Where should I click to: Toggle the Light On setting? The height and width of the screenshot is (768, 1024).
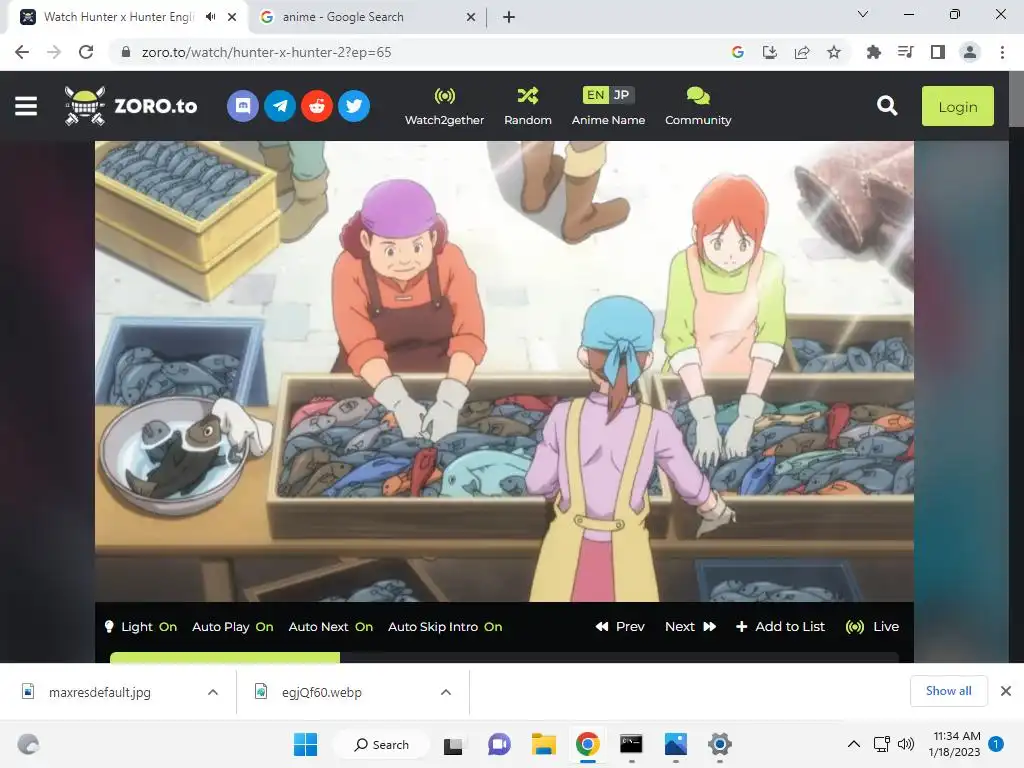pos(140,627)
